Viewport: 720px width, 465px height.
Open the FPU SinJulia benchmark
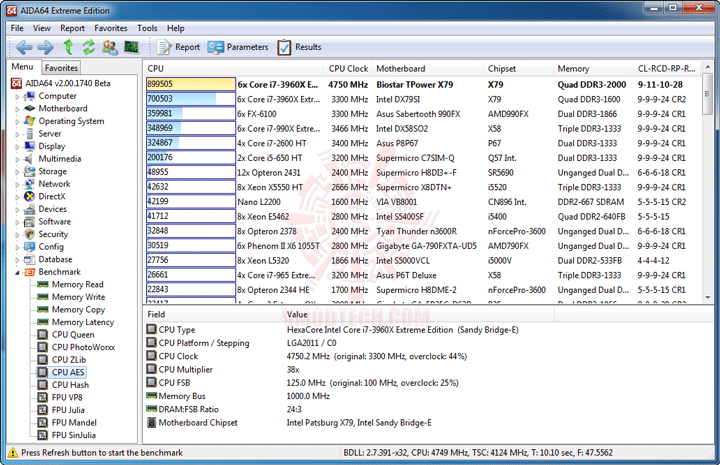pyautogui.click(x=73, y=435)
